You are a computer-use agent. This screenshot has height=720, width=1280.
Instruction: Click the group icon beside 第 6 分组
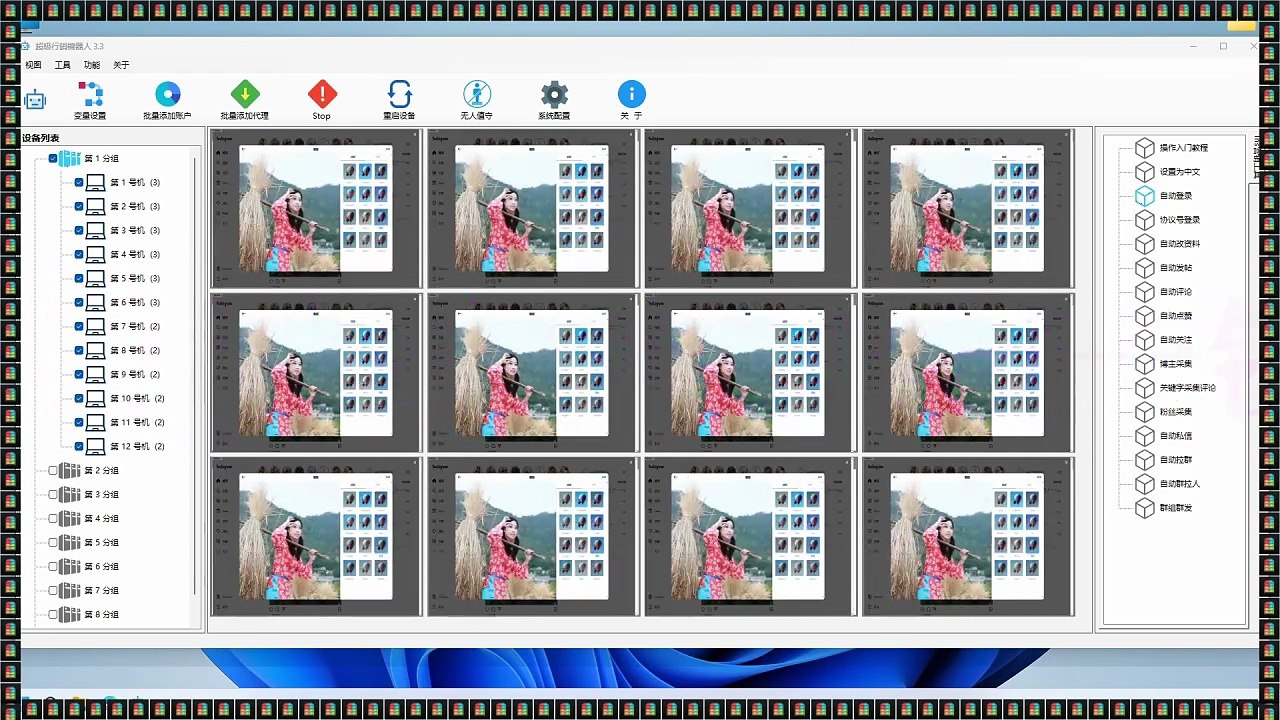click(x=69, y=566)
